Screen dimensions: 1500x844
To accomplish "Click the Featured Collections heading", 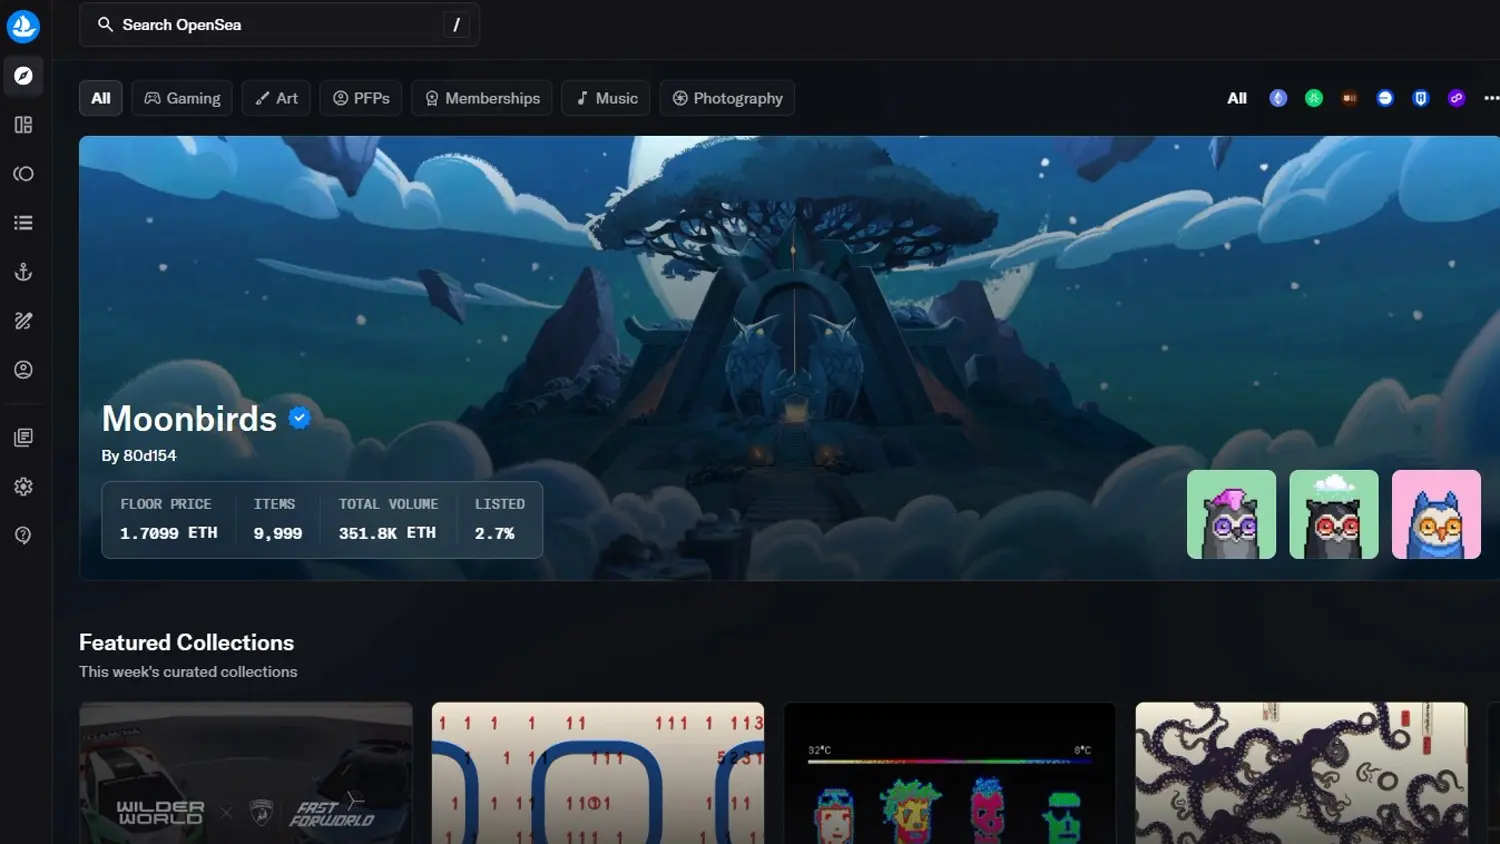I will click(x=186, y=642).
